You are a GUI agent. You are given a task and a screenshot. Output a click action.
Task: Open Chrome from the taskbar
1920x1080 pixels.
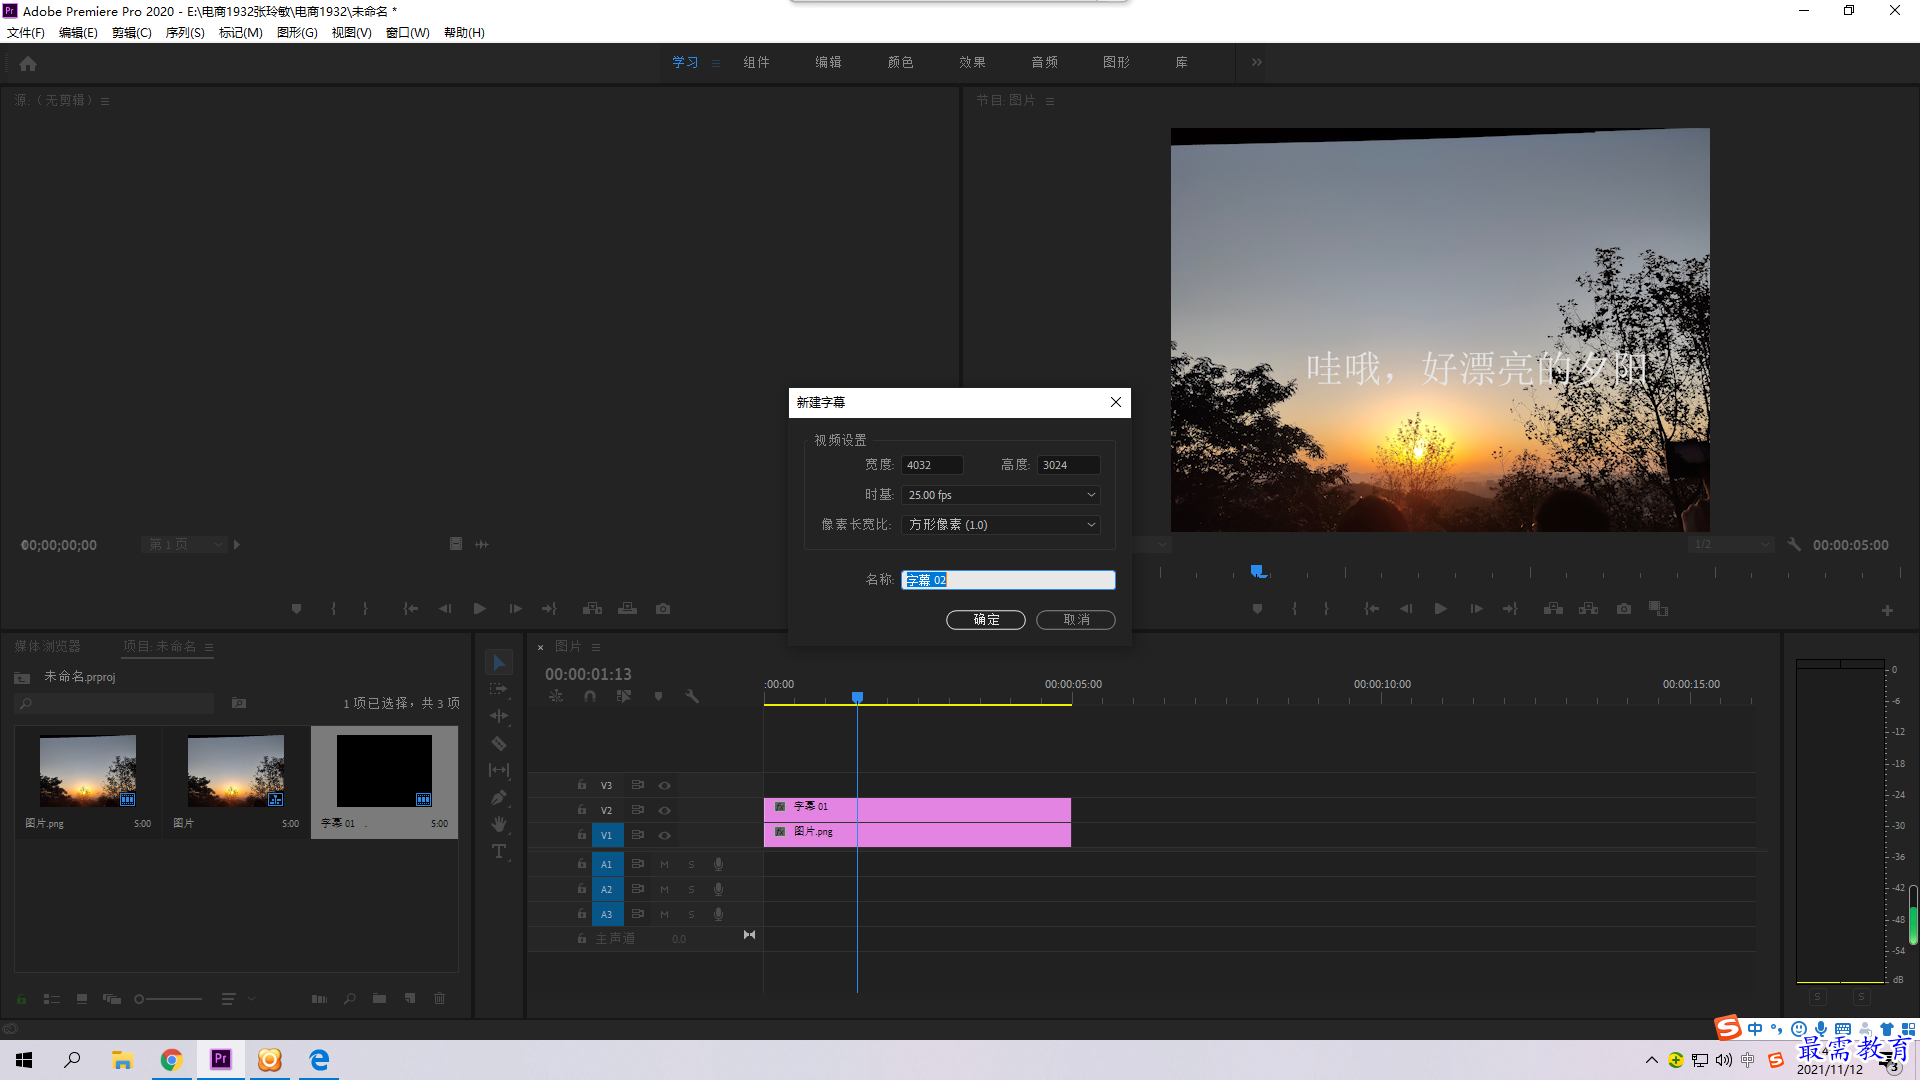171,1060
